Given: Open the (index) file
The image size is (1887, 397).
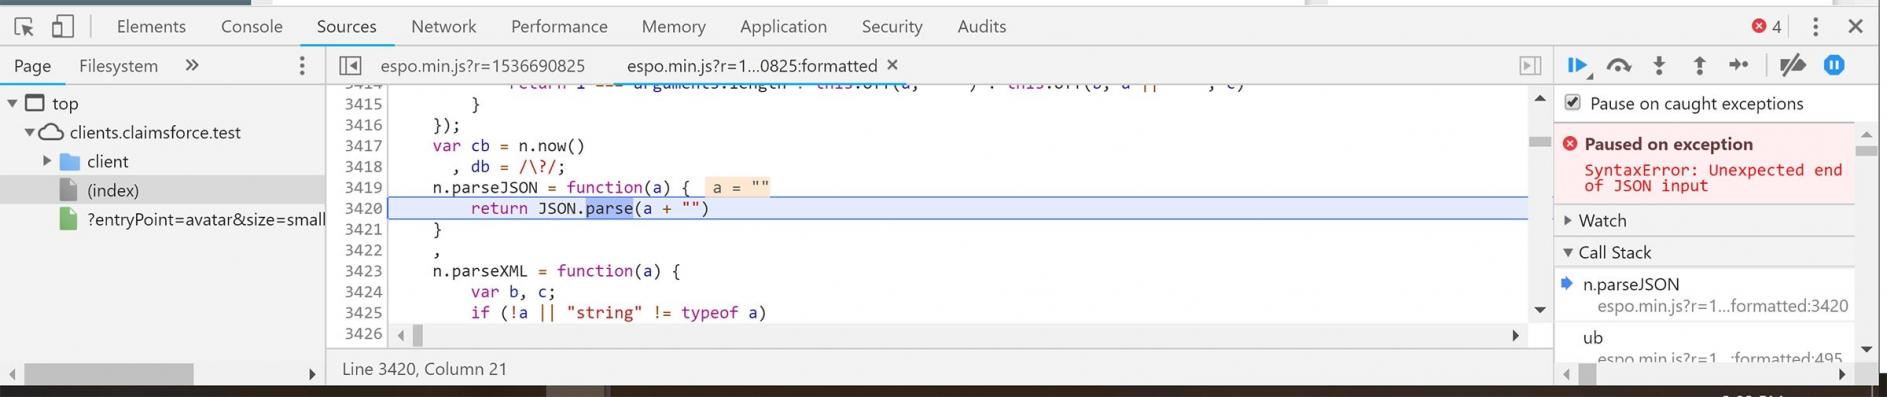Looking at the screenshot, I should [112, 190].
